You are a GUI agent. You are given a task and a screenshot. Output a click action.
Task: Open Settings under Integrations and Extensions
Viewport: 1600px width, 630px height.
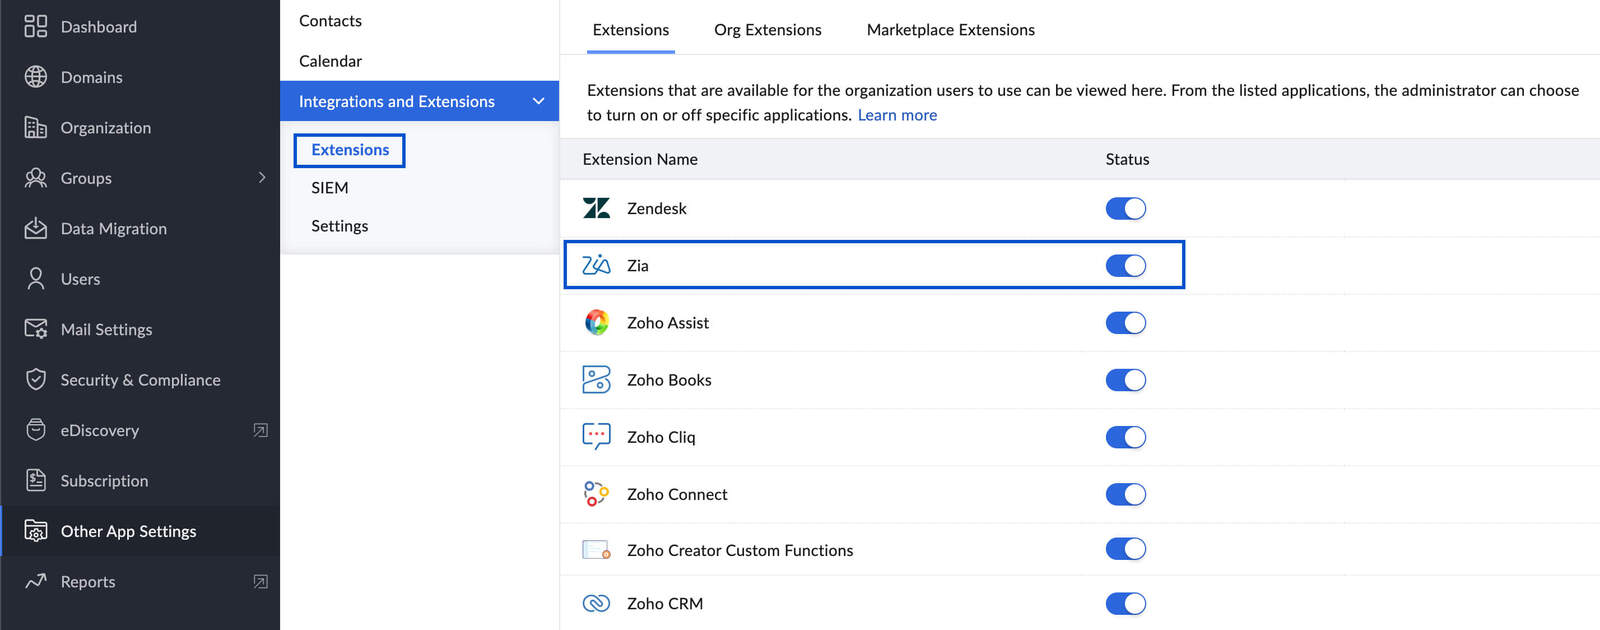coord(340,226)
